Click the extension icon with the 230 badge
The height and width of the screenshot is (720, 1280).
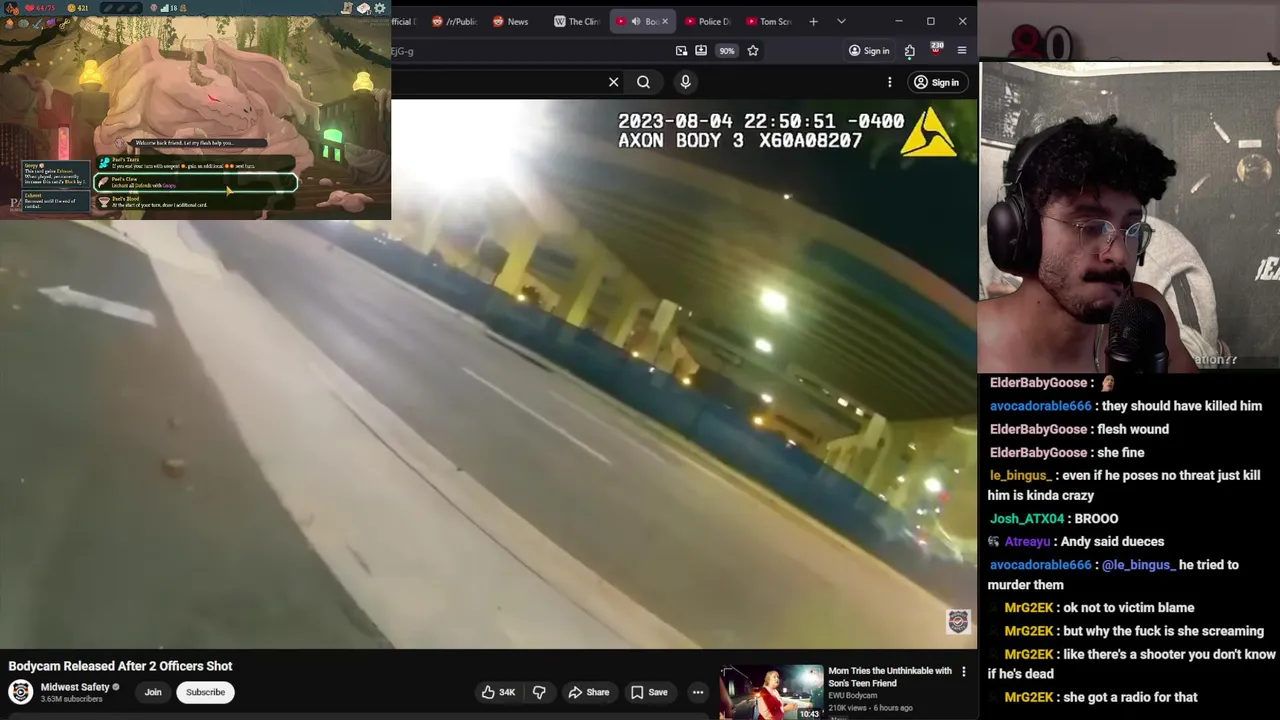pos(936,50)
